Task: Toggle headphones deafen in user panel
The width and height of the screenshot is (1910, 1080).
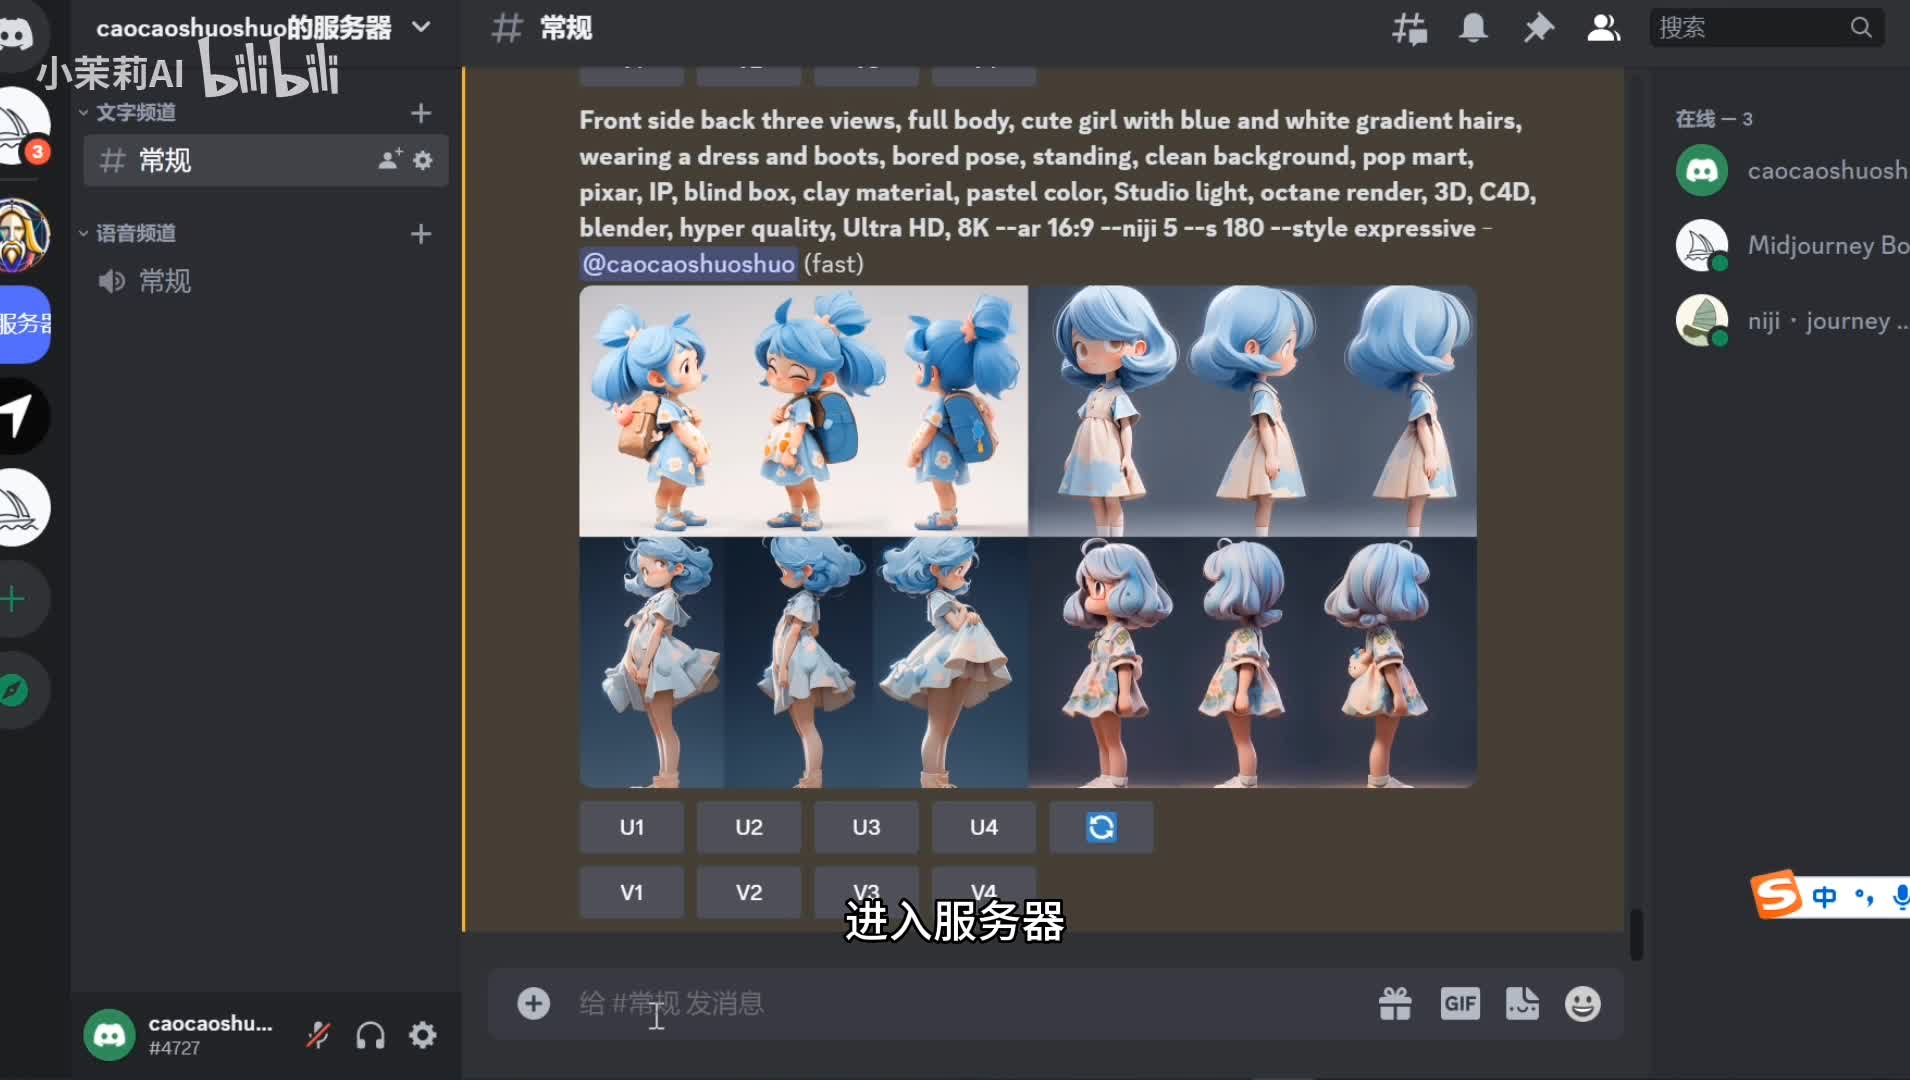Action: pyautogui.click(x=370, y=1035)
